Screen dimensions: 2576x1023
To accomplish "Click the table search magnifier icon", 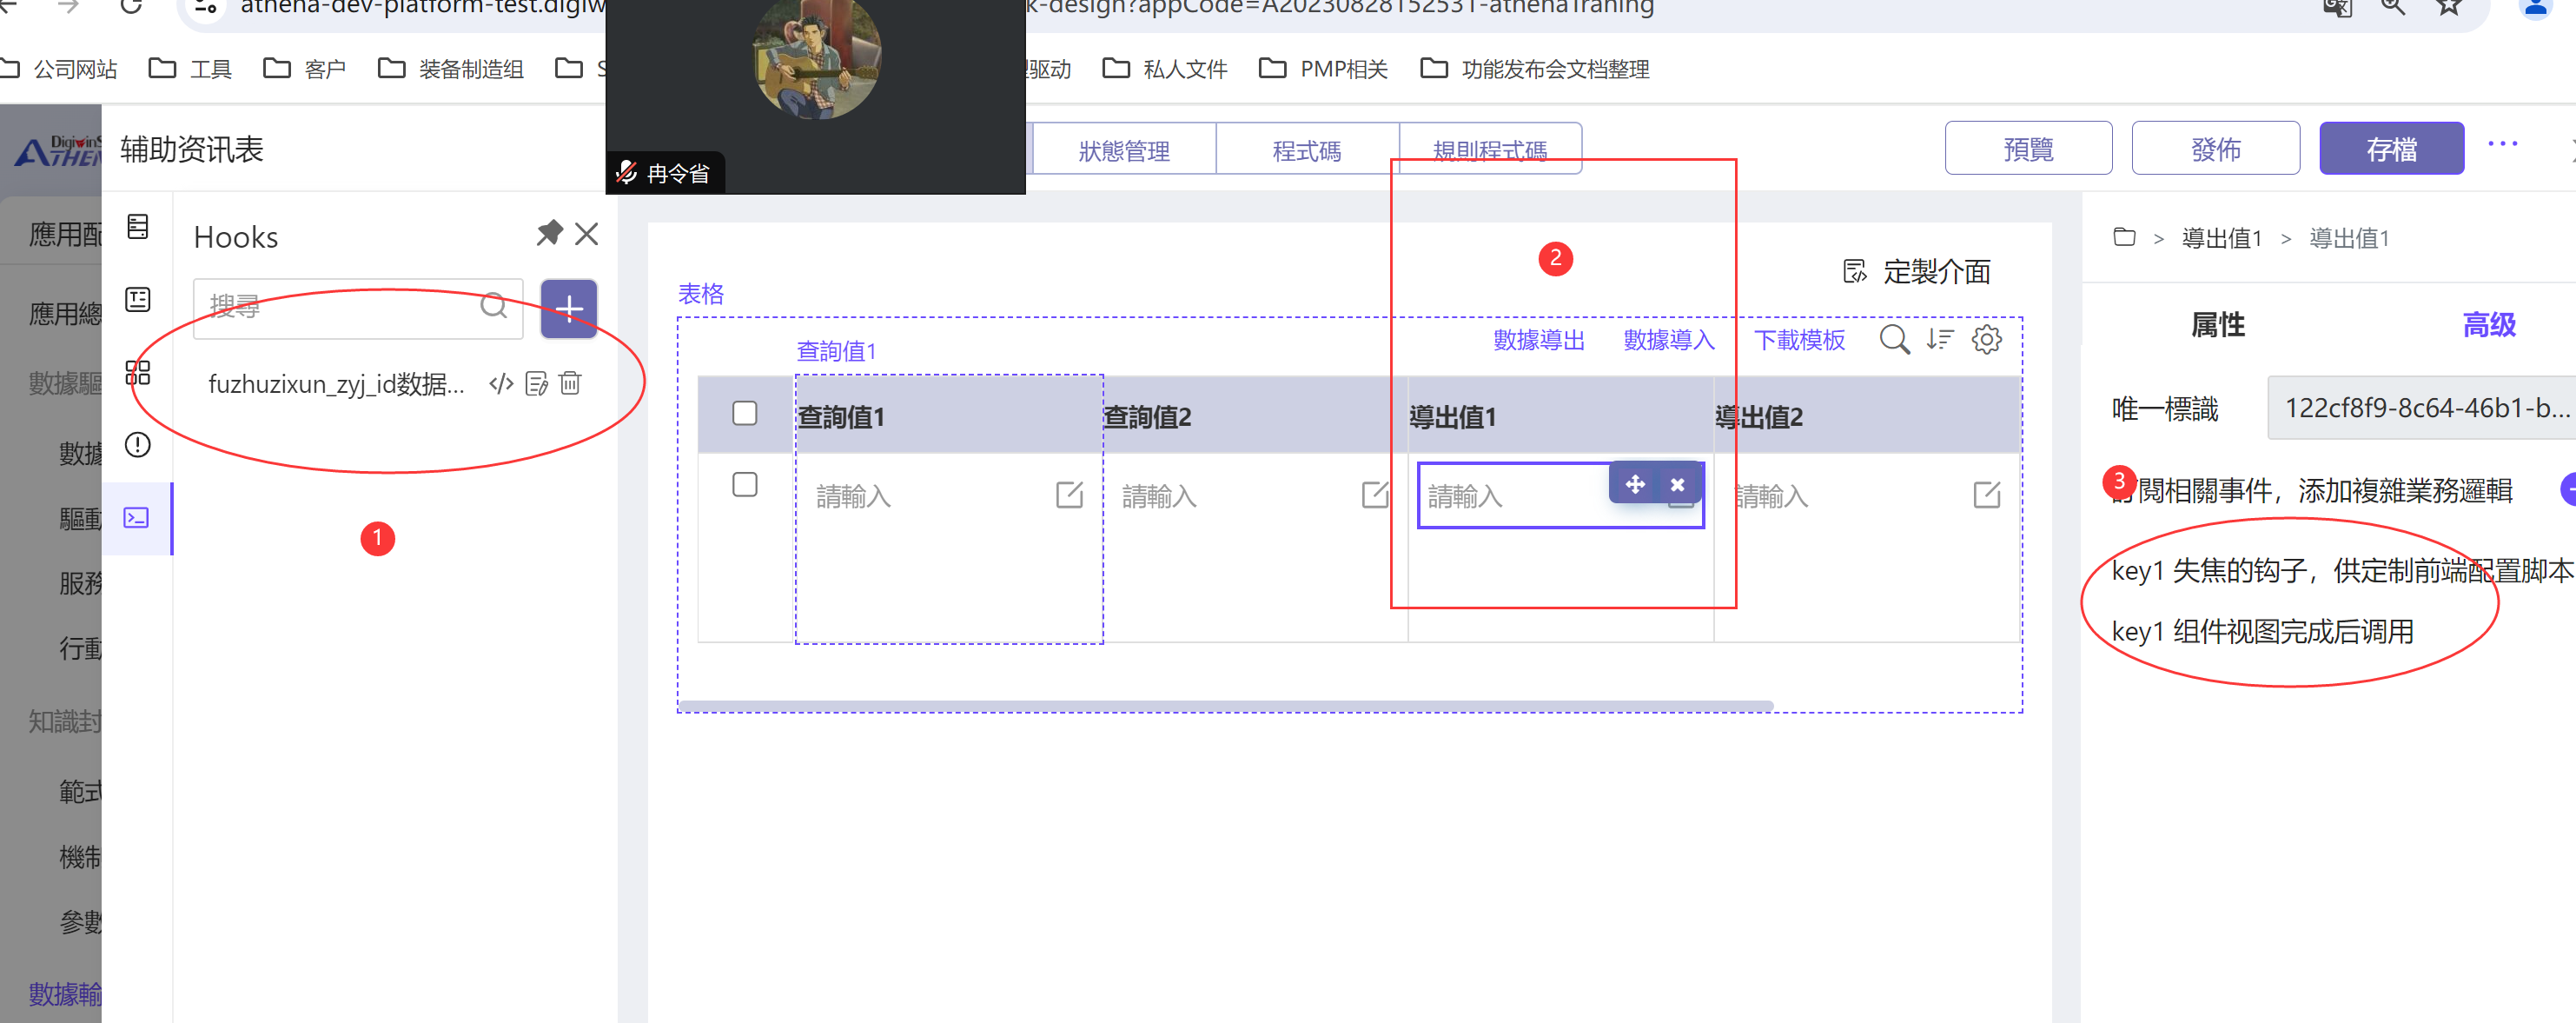I will 1893,340.
